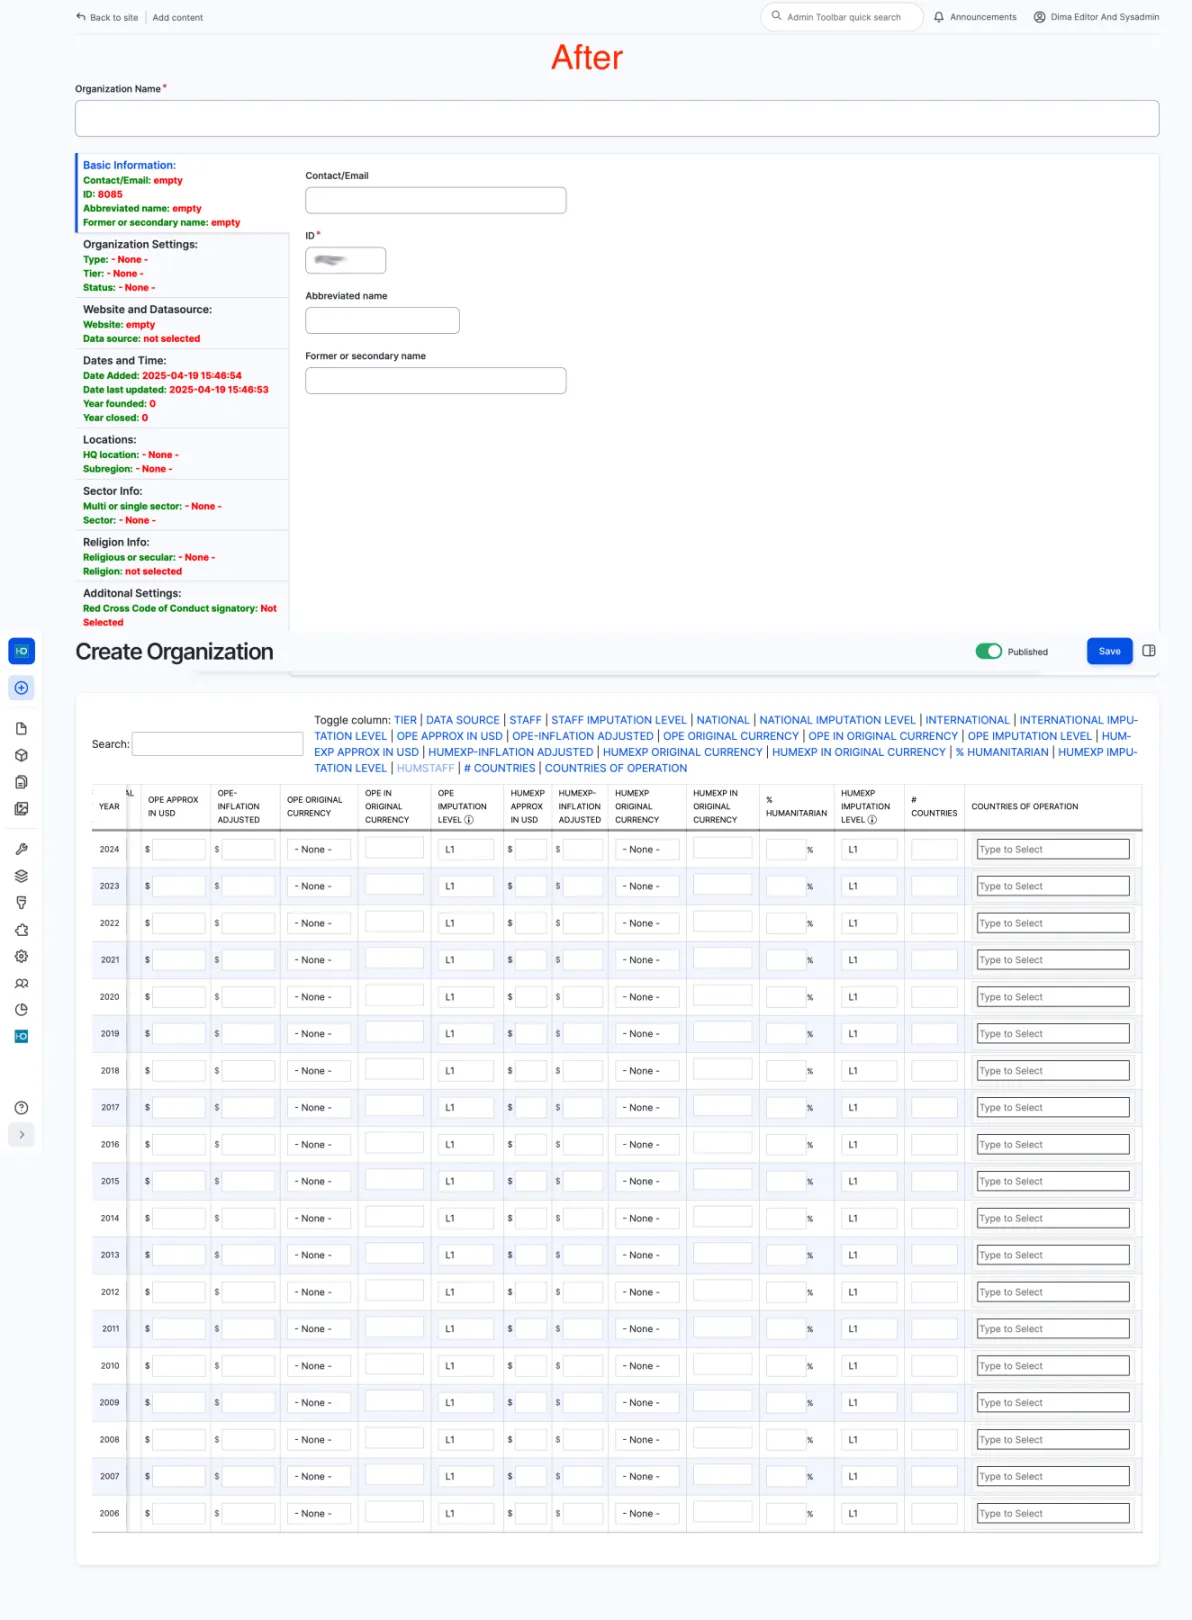This screenshot has width=1192, height=1620.
Task: Click the blue HO home logo in sidebar
Action: click(x=21, y=651)
